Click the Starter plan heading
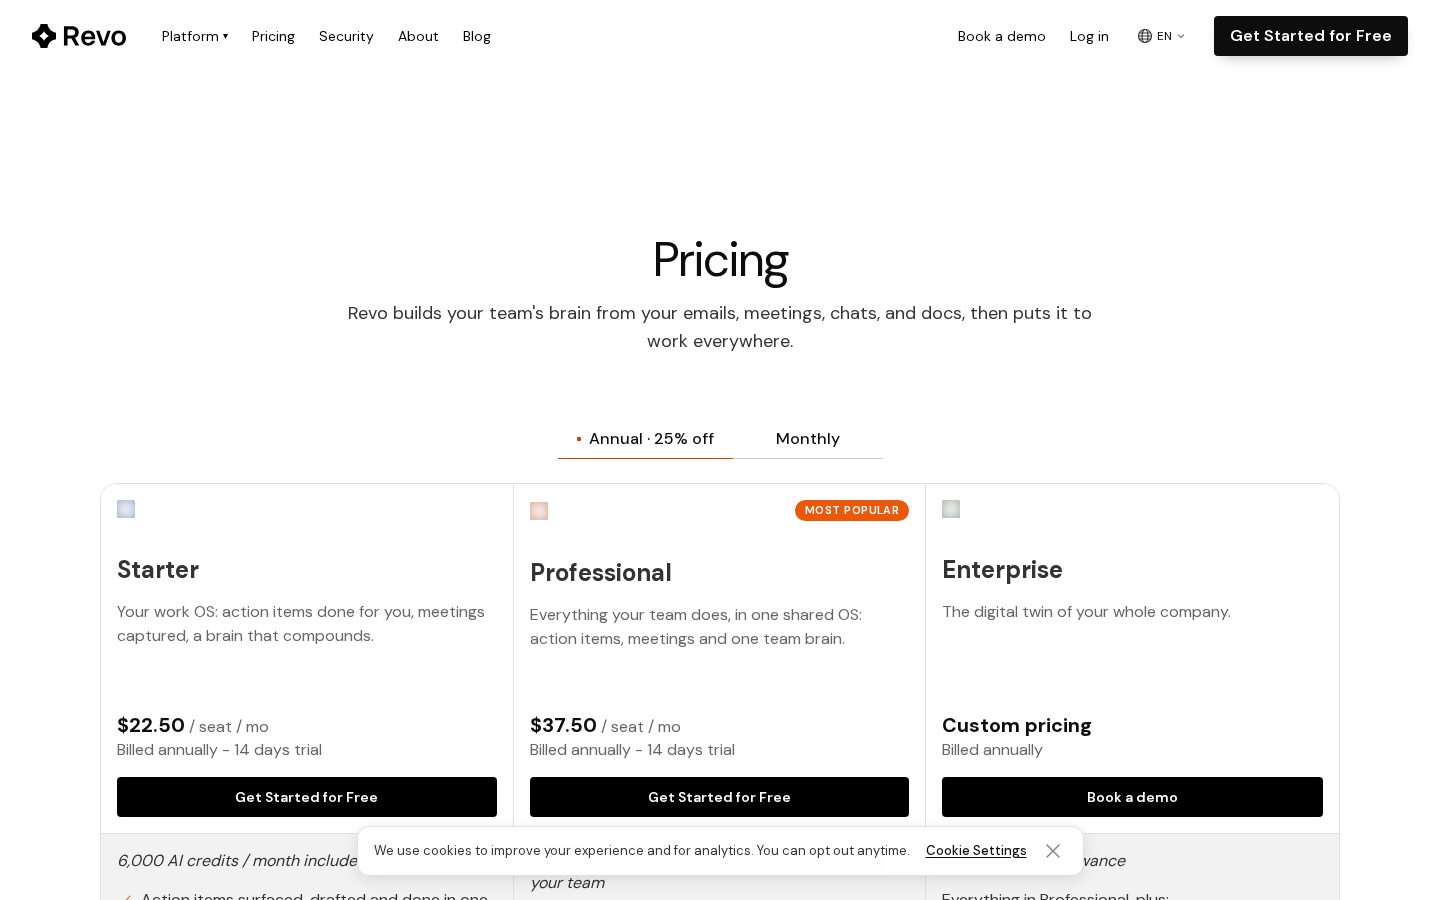1440x900 pixels. coord(158,570)
